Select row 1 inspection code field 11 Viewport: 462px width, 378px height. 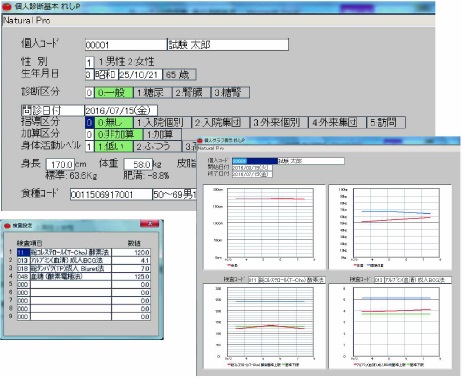pyautogui.click(x=23, y=253)
